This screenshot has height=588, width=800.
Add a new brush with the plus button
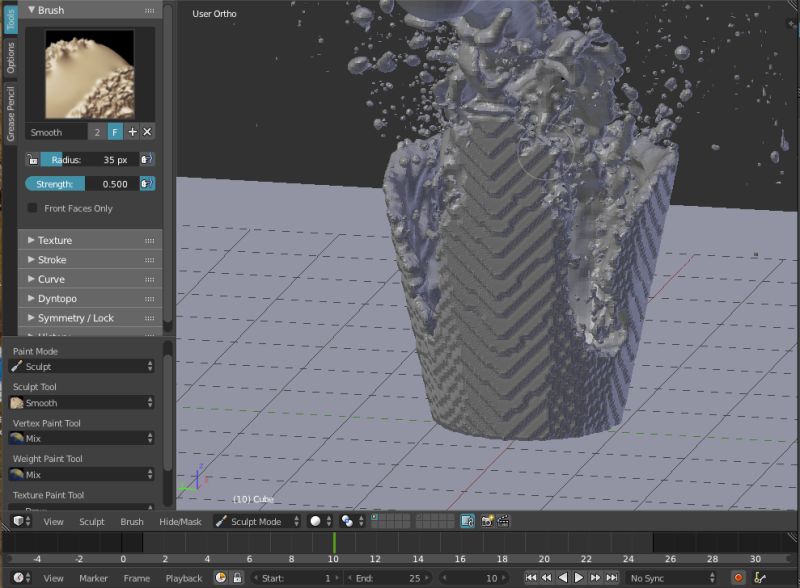tap(132, 131)
